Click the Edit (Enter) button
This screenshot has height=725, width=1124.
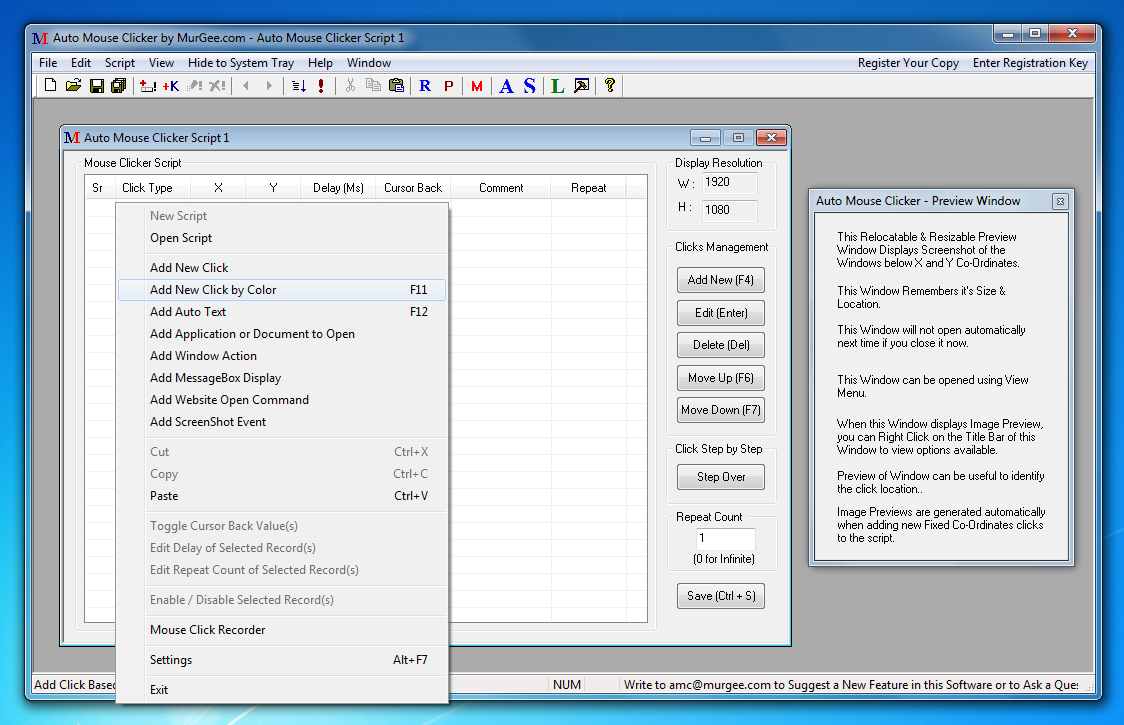tap(721, 313)
